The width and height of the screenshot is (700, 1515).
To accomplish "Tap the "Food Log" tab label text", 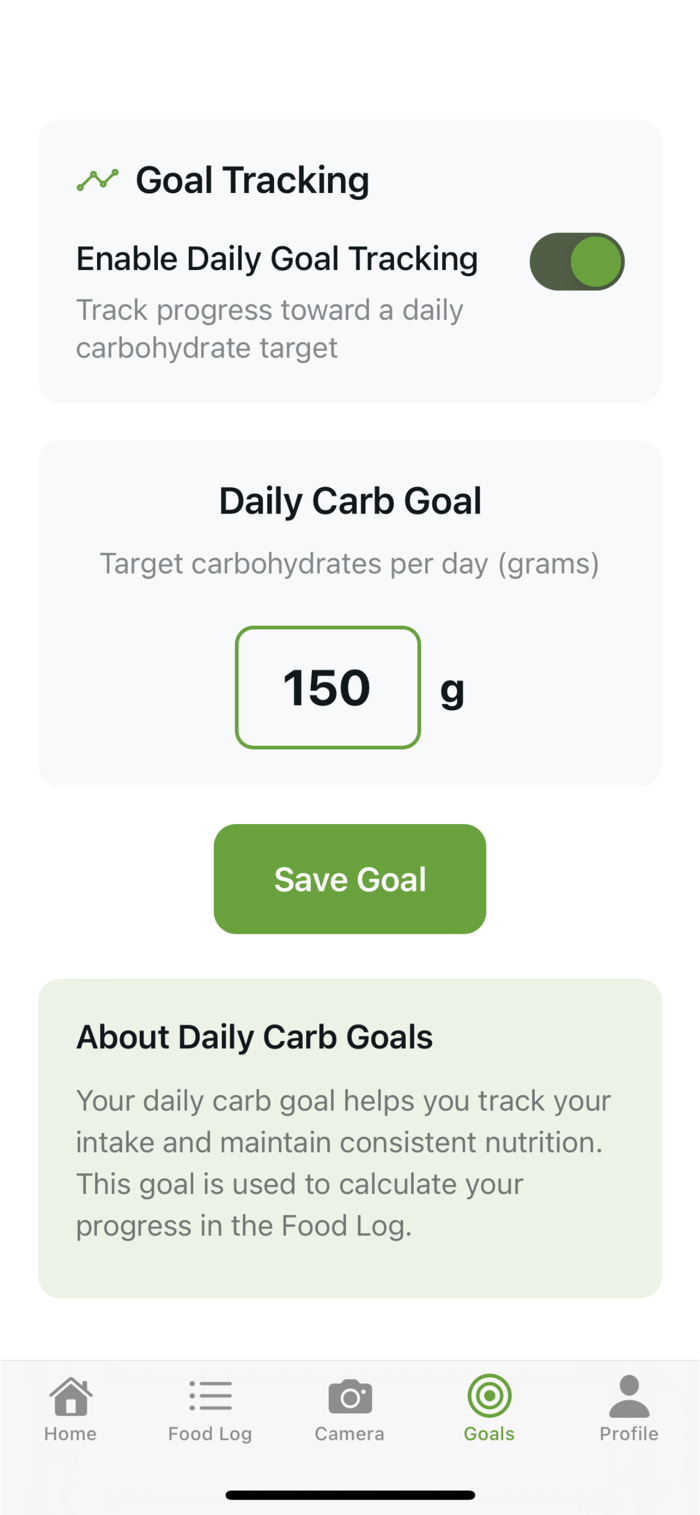I will [210, 1434].
